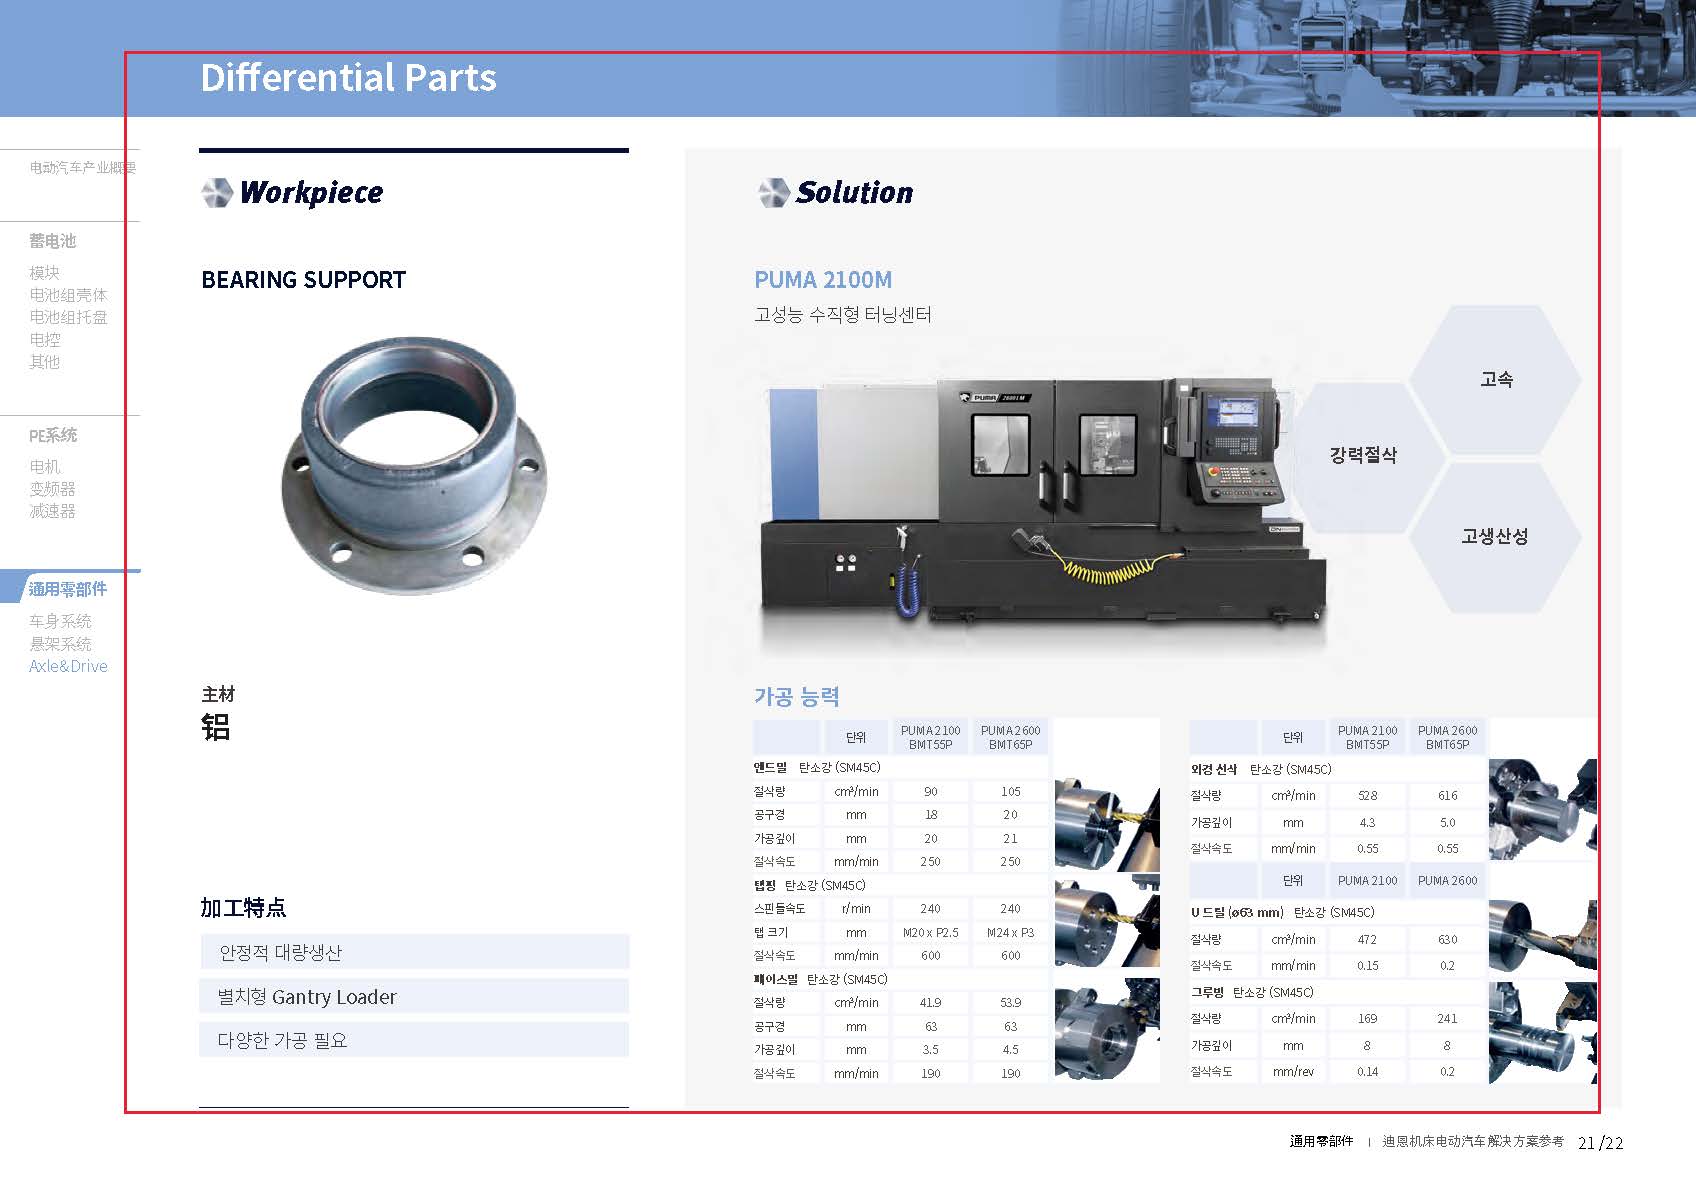The image size is (1696, 1199).
Task: Click the hexagon icon beside Workpiece heading
Action: (x=217, y=193)
